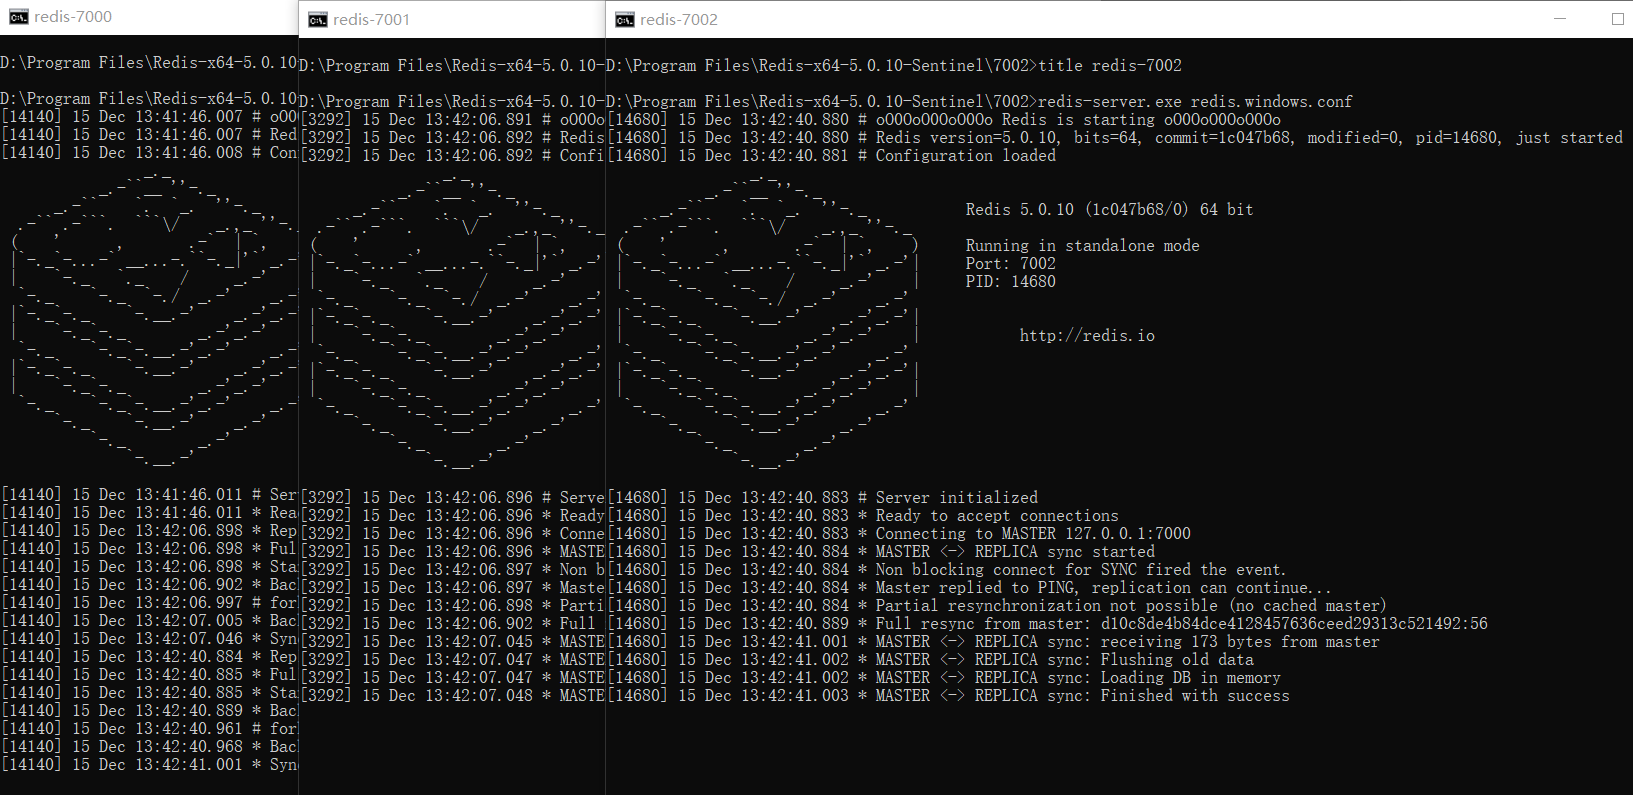The width and height of the screenshot is (1633, 795).
Task: Click the 'Server initialized' log line
Action: pyautogui.click(x=823, y=498)
